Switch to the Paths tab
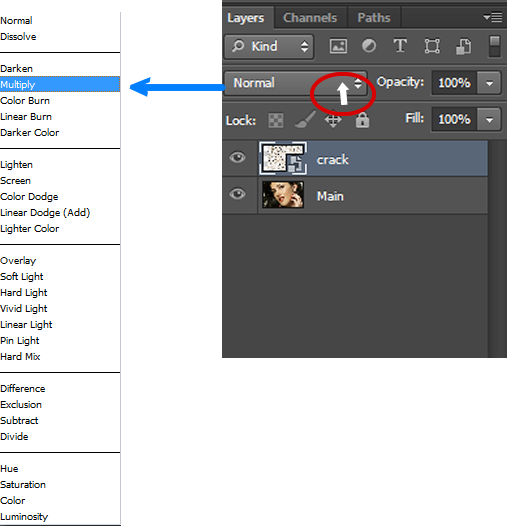507x526 pixels. 374,18
